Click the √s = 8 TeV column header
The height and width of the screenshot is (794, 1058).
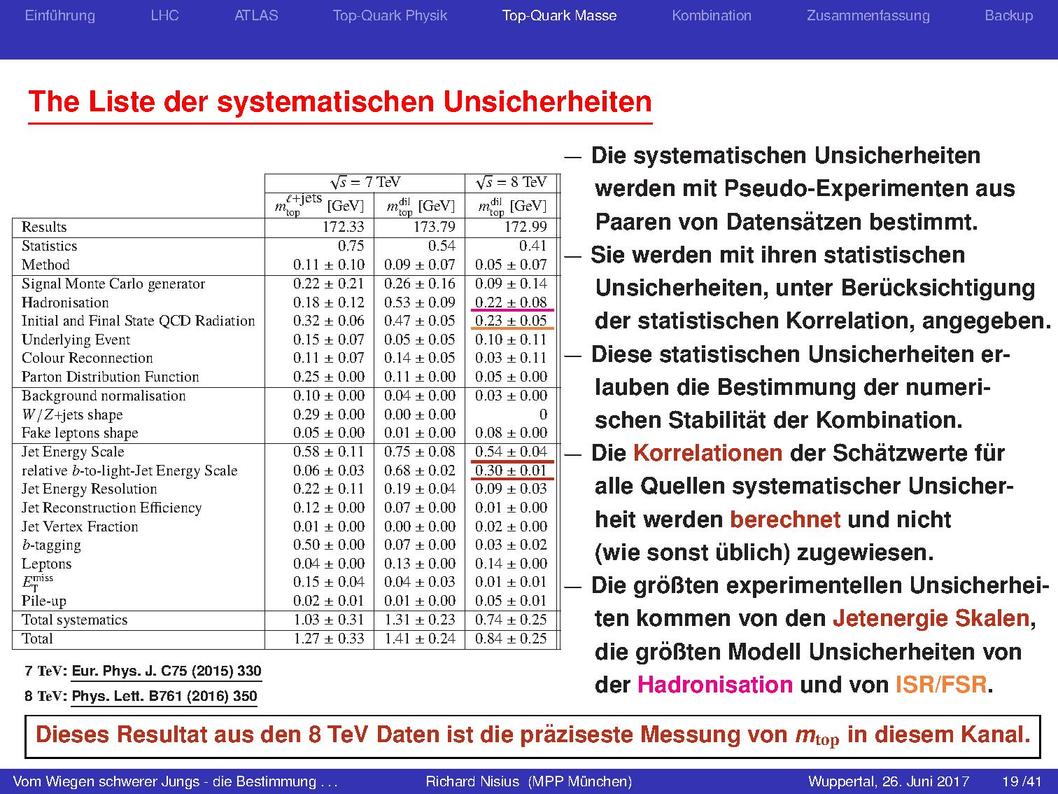click(x=511, y=183)
